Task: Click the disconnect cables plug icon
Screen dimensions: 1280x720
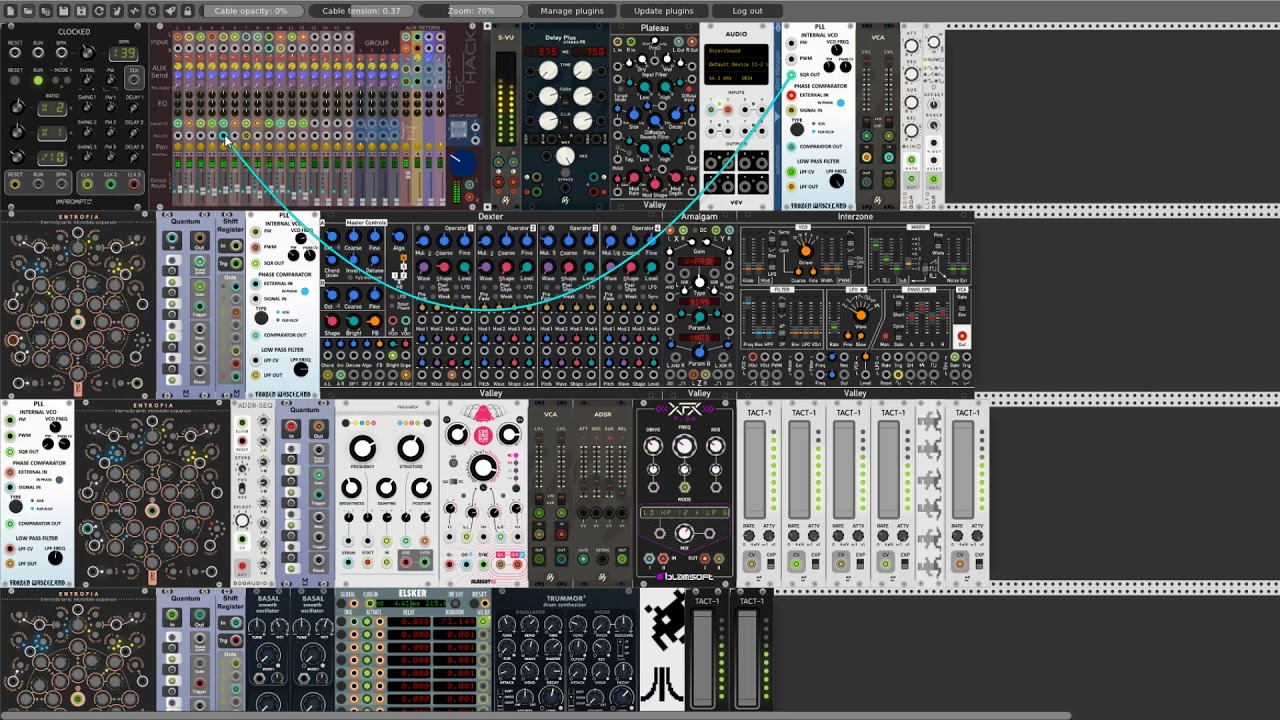Action: [x=117, y=11]
